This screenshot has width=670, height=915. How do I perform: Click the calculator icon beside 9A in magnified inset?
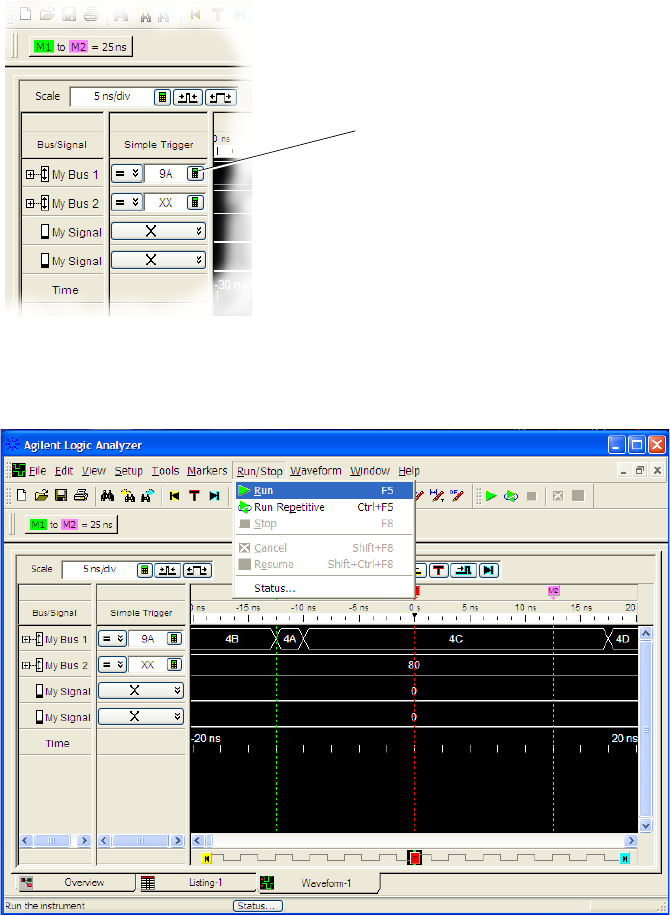(196, 173)
